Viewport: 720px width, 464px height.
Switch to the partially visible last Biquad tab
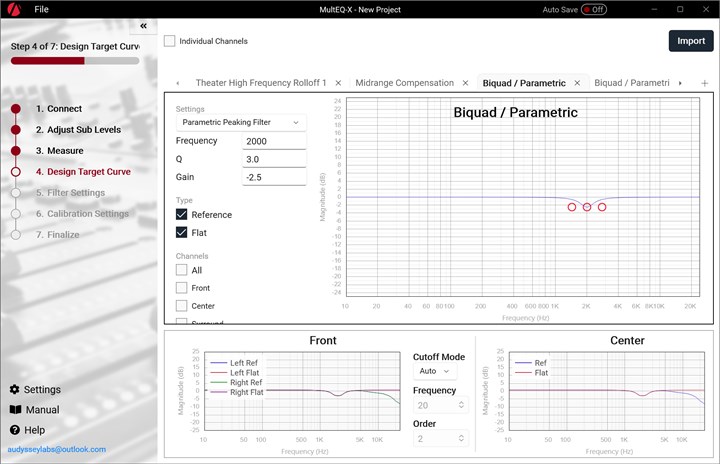[632, 83]
